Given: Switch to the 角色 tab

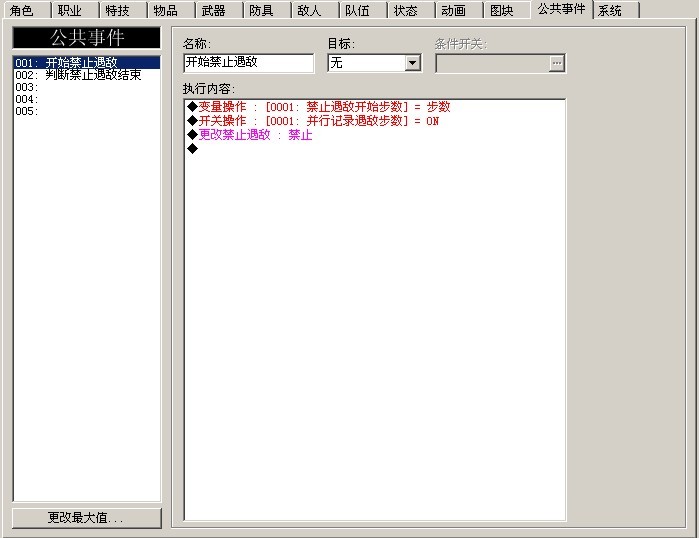Looking at the screenshot, I should (26, 10).
